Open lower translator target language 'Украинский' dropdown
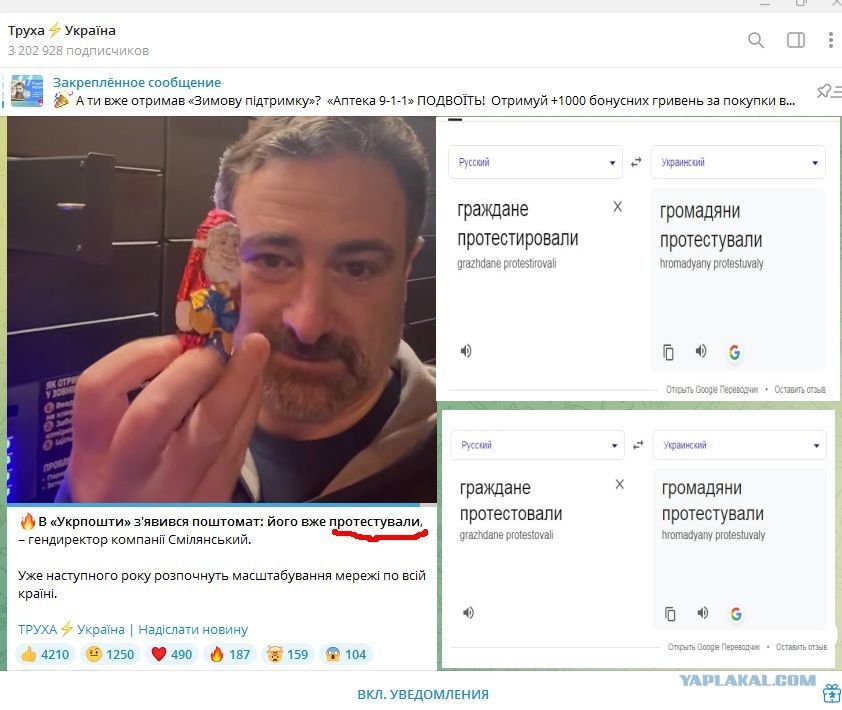The height and width of the screenshot is (710, 842). (739, 445)
